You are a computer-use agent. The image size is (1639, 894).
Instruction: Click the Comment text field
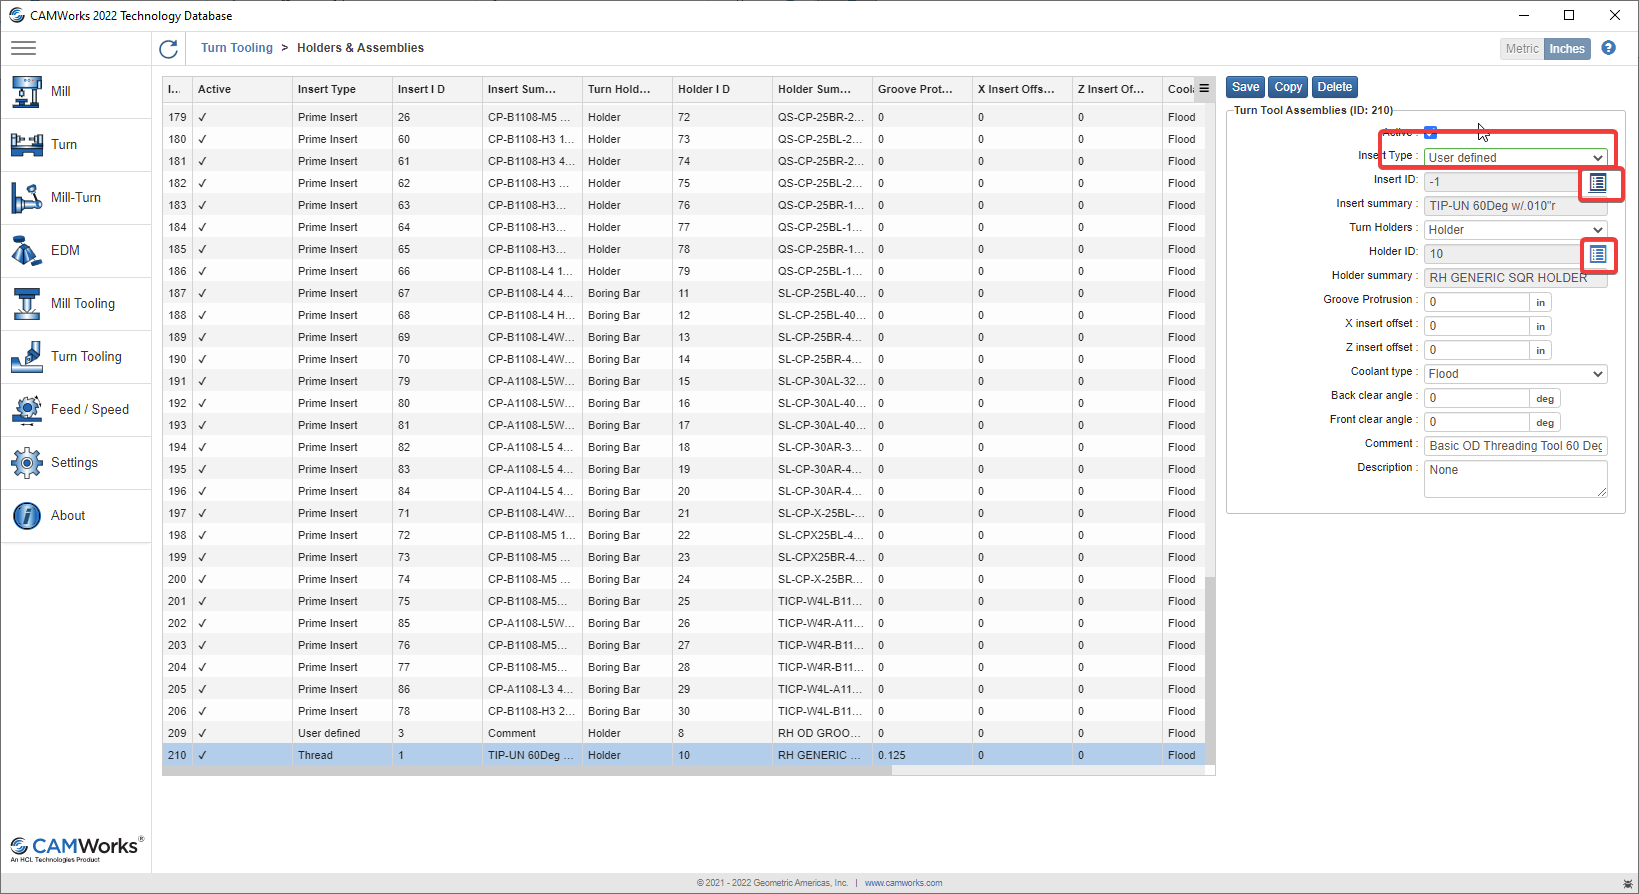(x=1515, y=445)
